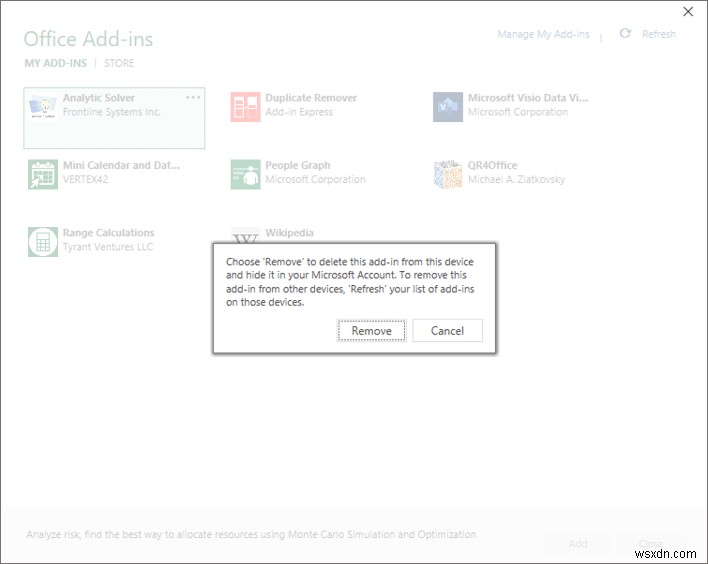This screenshot has height=564, width=708.
Task: Click the Frontline Systems Inc. publisher text
Action: point(112,112)
